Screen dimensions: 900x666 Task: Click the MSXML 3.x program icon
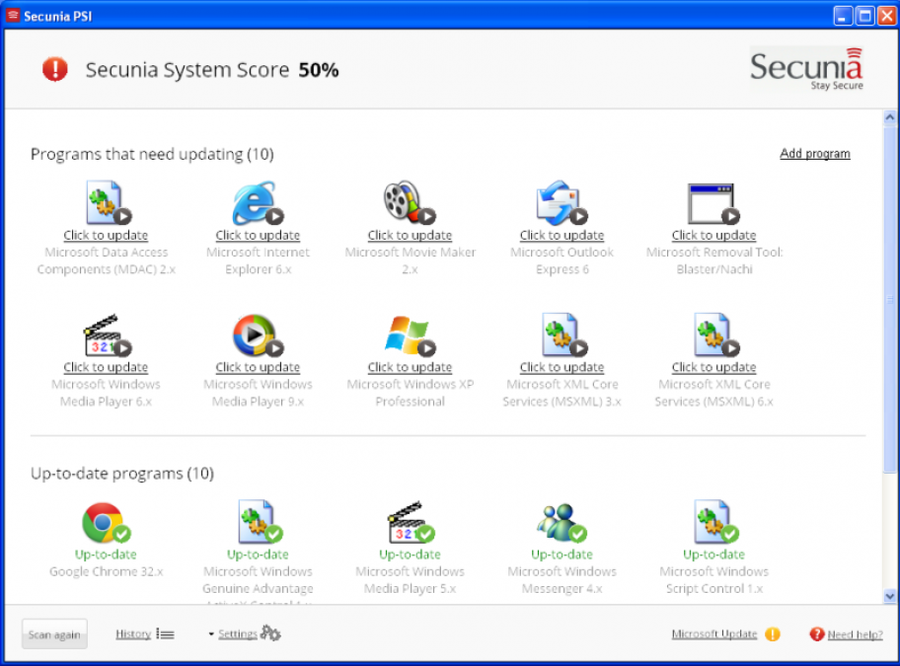(564, 335)
